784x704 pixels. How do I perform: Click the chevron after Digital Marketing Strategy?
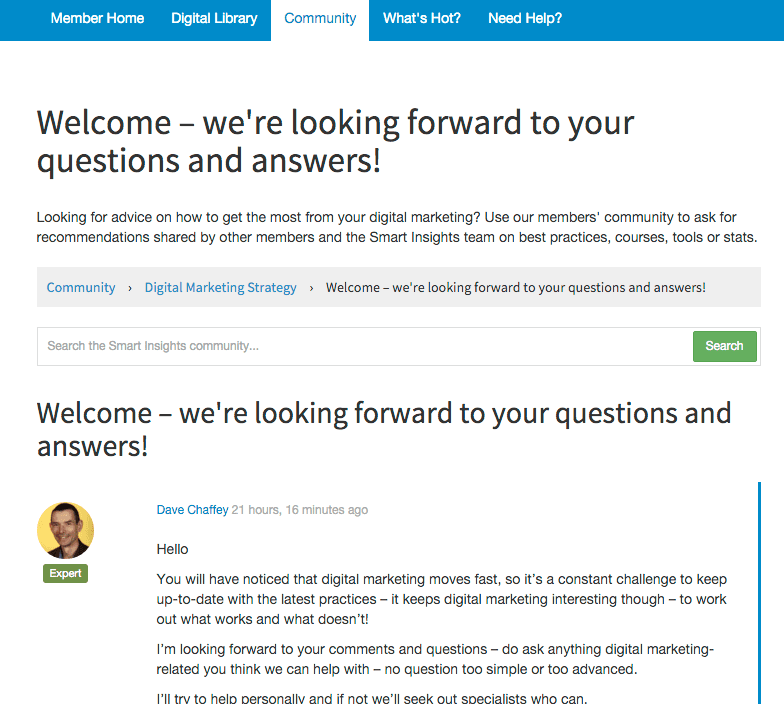click(312, 288)
